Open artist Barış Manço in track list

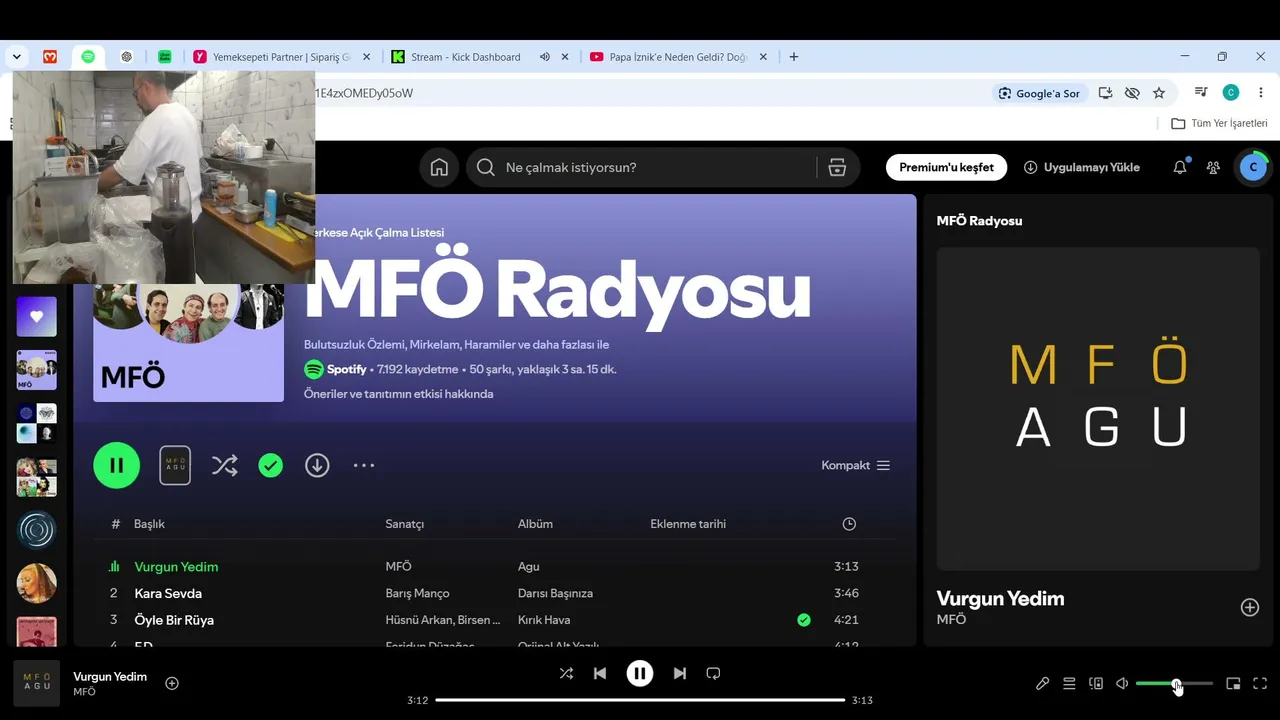tap(417, 593)
